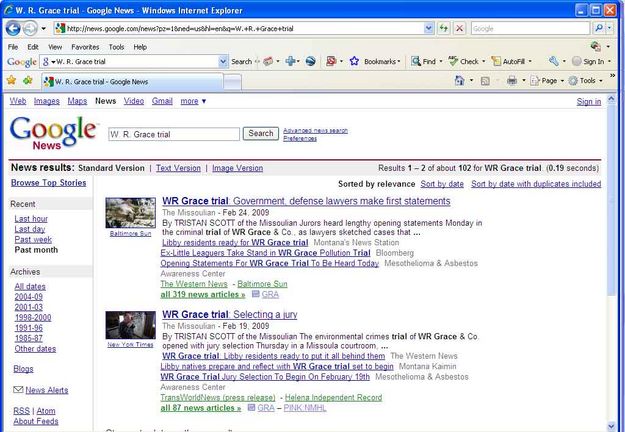Viewport: 625px width, 432px height.
Task: Expand the 'more' dropdown in Google navigation
Action: pos(192,101)
